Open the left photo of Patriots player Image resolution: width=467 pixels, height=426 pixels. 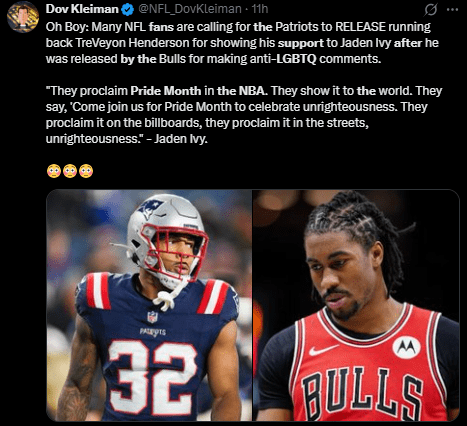149,305
